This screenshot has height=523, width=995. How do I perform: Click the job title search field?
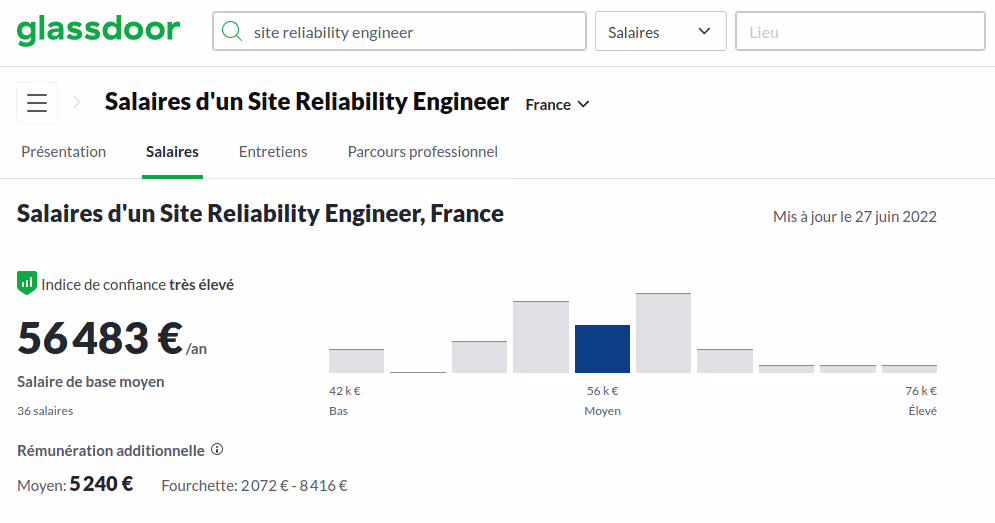pos(410,32)
